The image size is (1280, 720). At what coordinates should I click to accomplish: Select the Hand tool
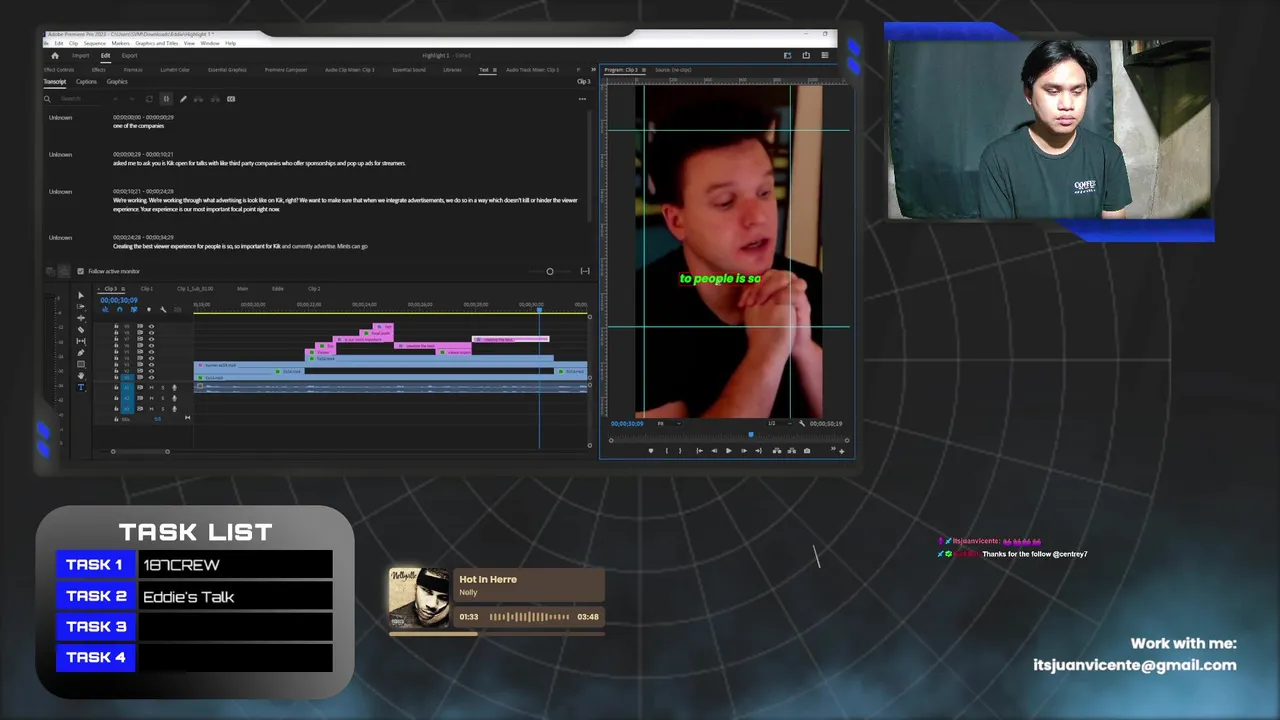81,376
